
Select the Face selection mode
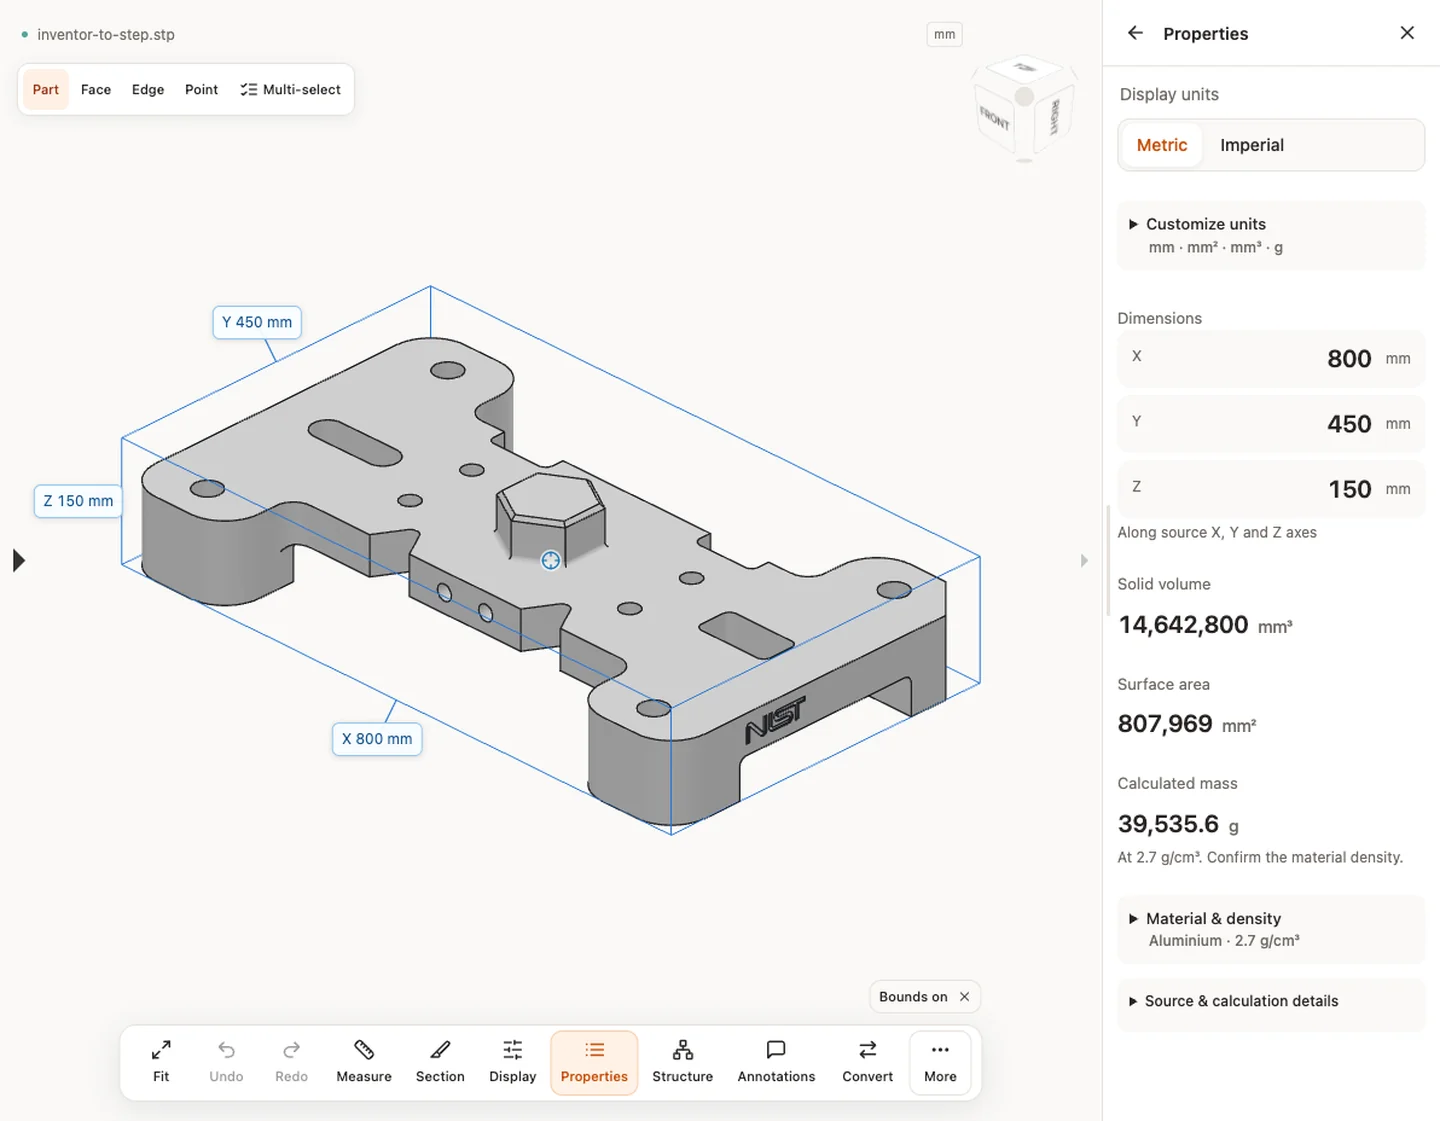tap(96, 90)
